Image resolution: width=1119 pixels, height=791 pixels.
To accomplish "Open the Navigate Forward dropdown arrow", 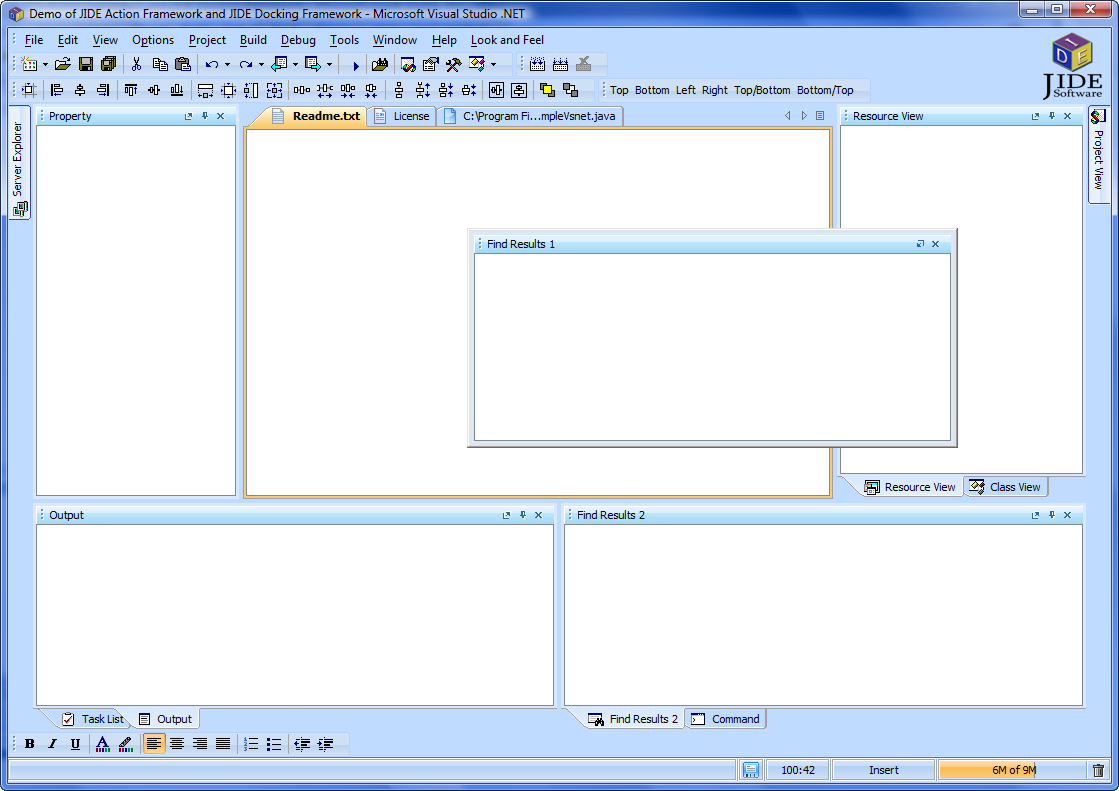I will pyautogui.click(x=329, y=65).
